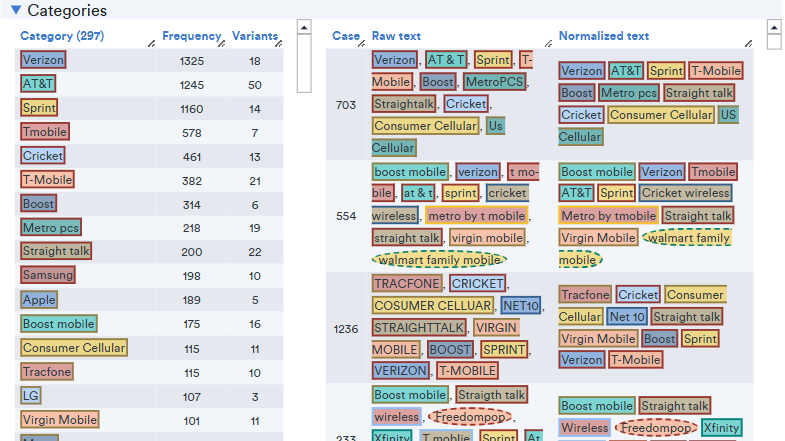Select the Consumer Cellular category
The height and width of the screenshot is (441, 785).
click(74, 348)
